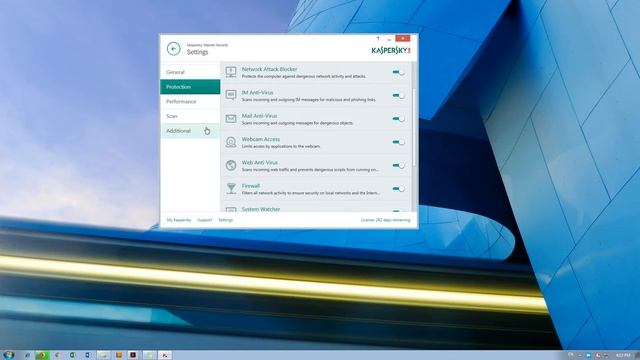Click the Firewall funnel icon
This screenshot has width=640, height=360.
pos(231,188)
